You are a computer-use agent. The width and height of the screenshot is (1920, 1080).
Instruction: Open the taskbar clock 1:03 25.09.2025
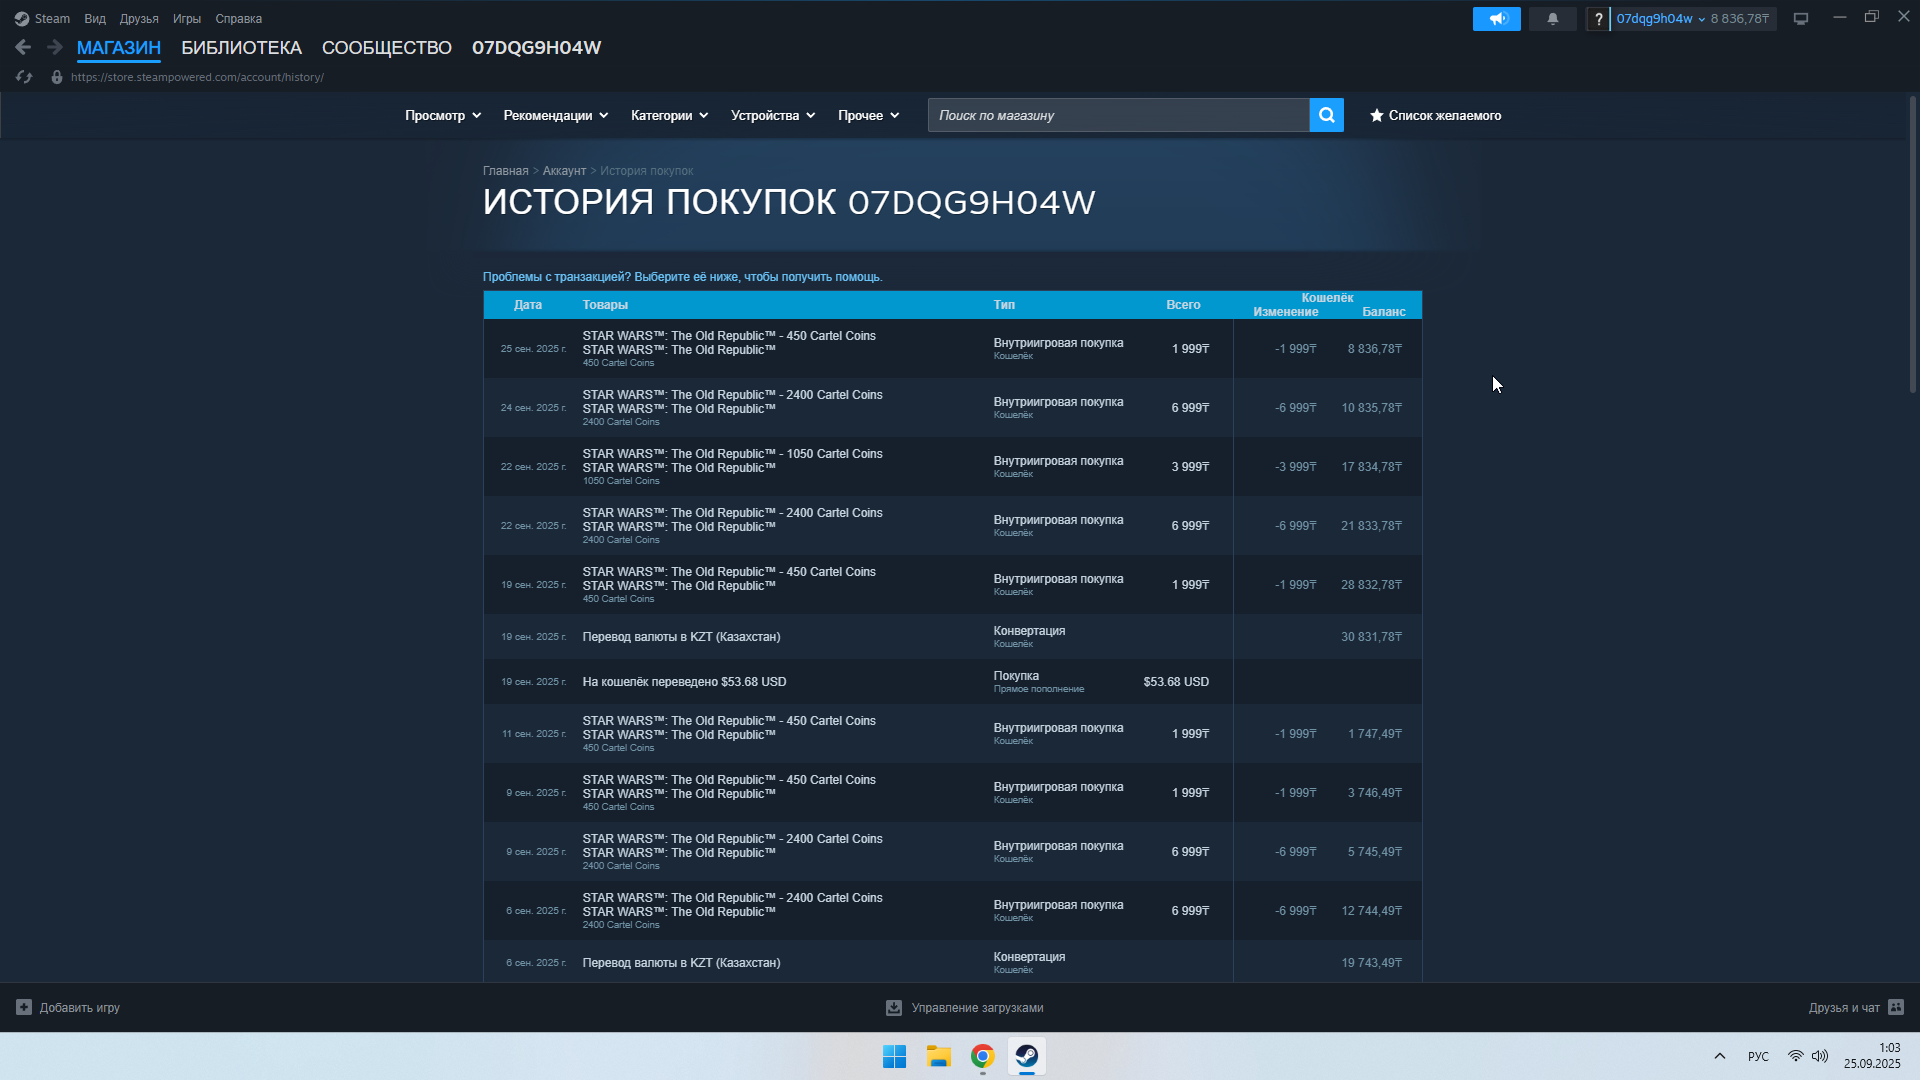tap(1872, 1056)
